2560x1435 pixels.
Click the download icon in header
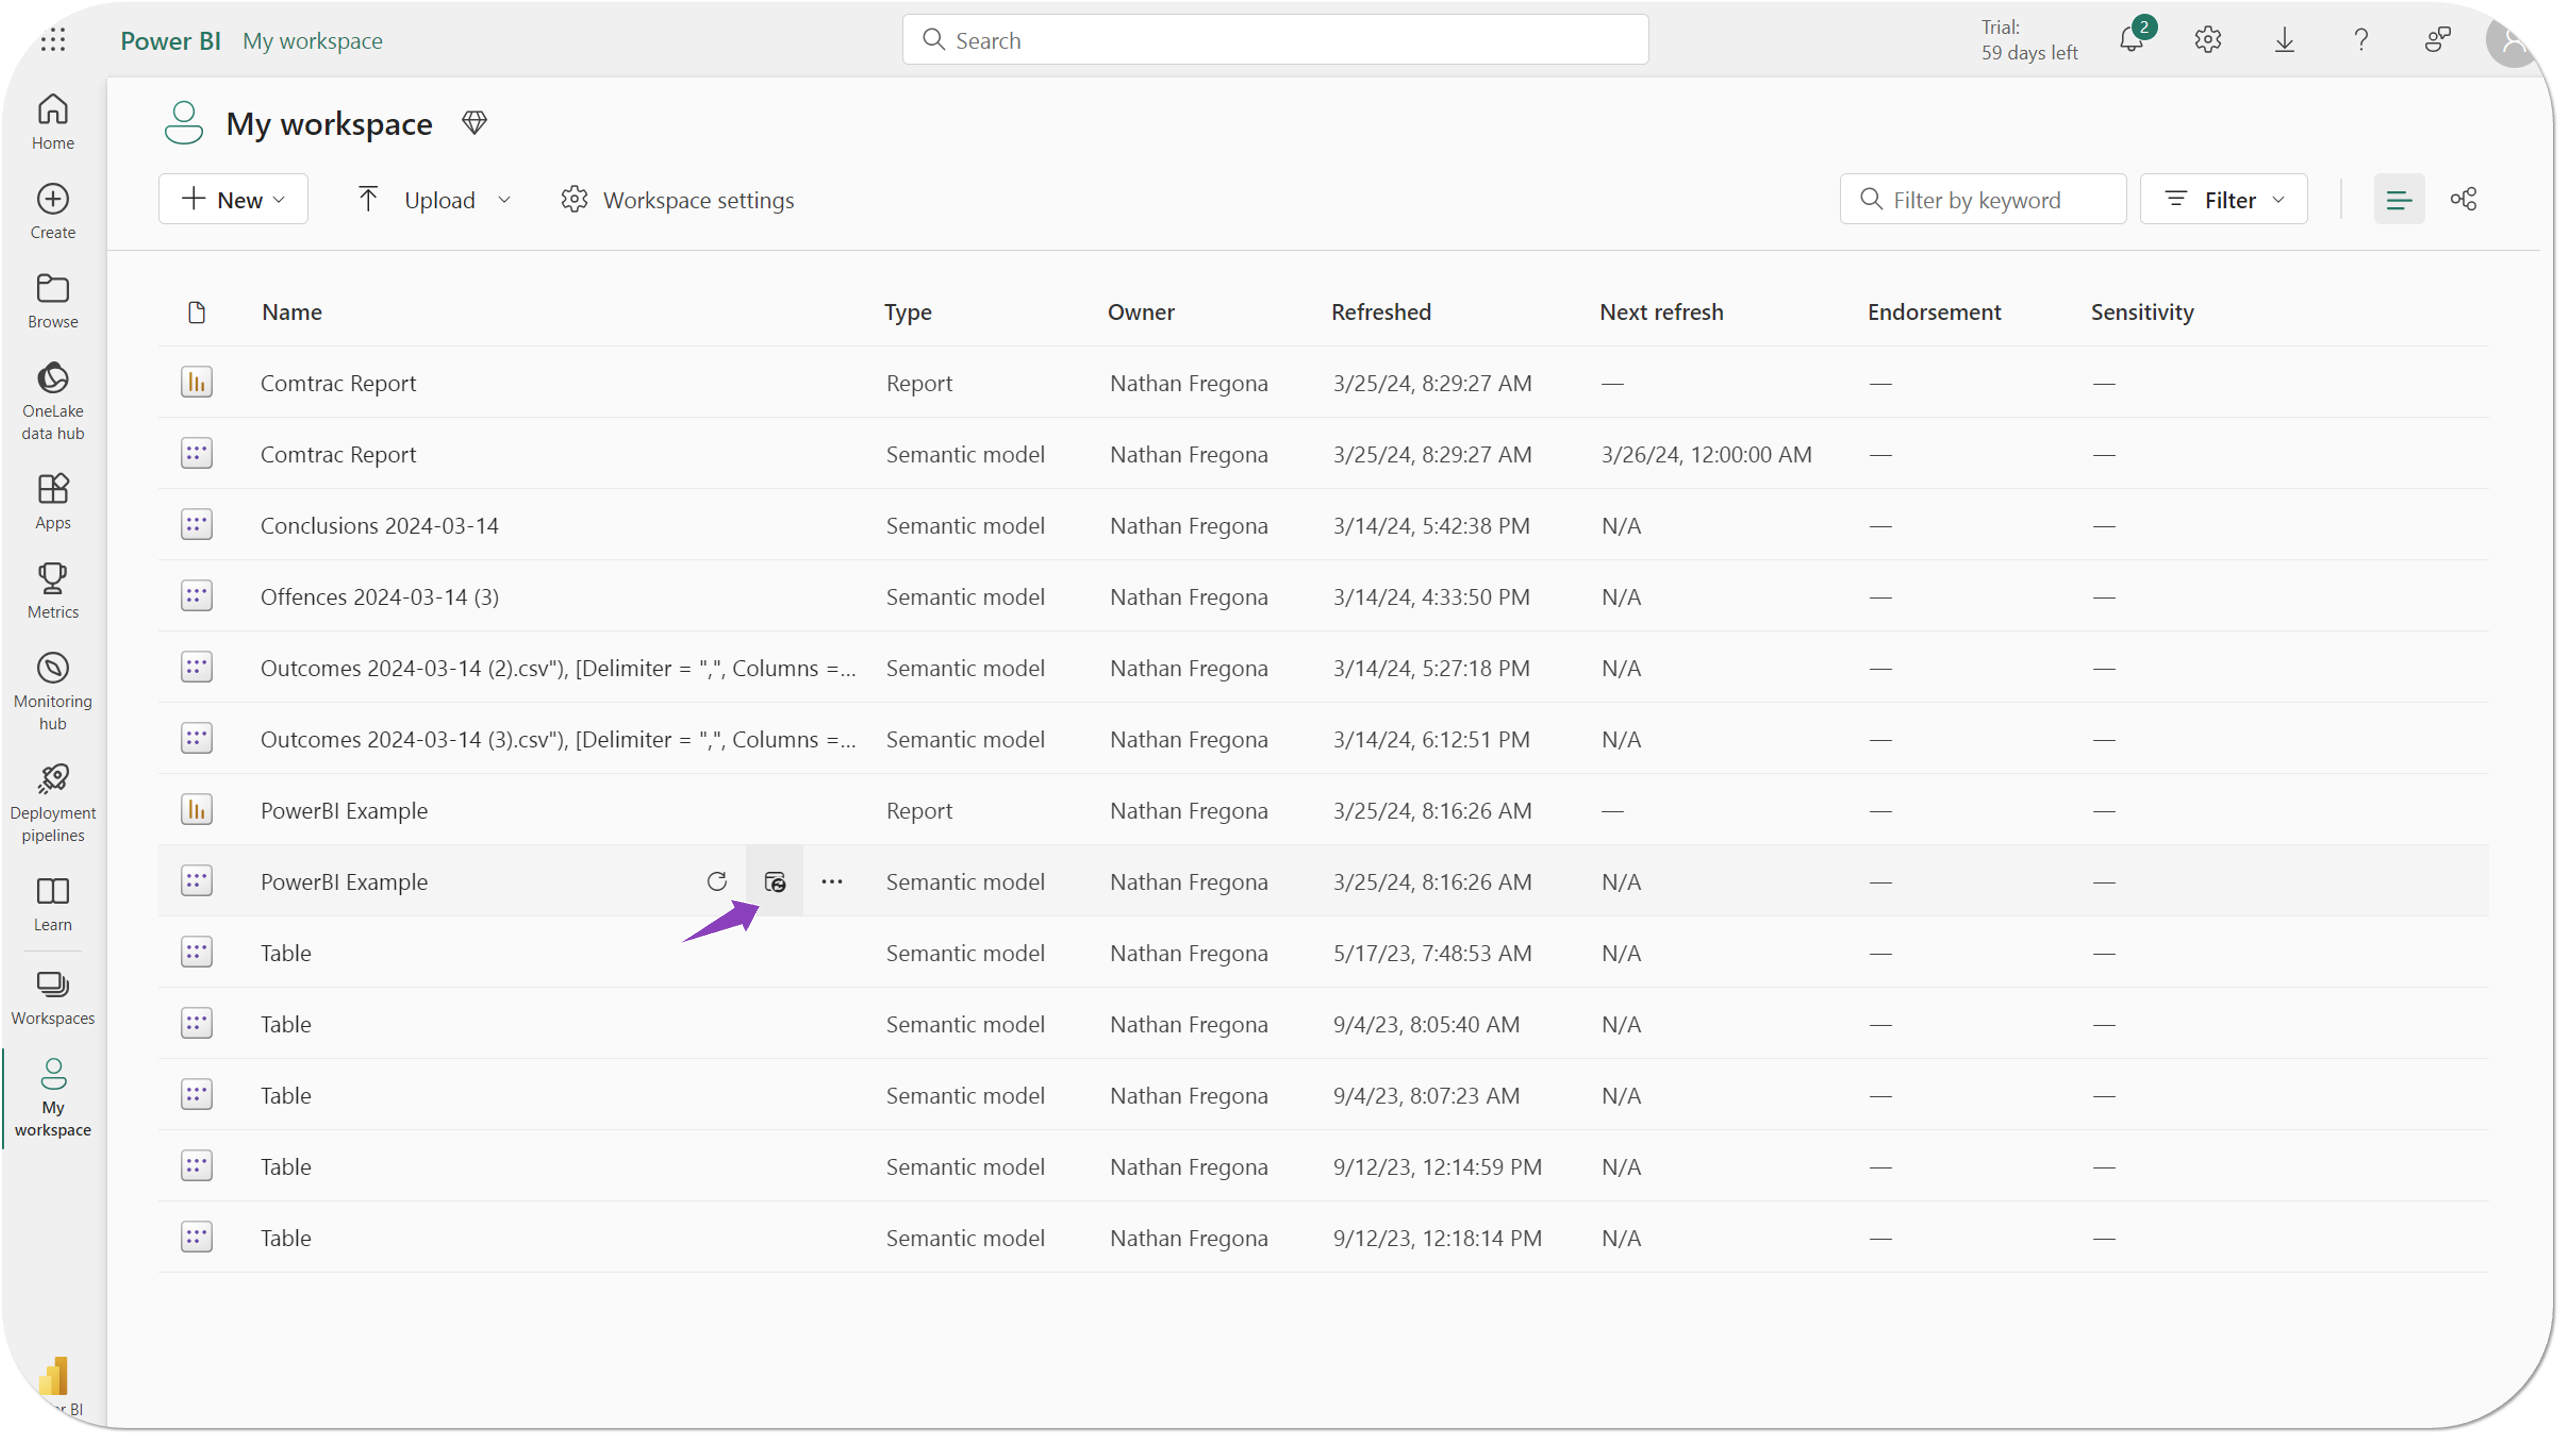(2284, 40)
